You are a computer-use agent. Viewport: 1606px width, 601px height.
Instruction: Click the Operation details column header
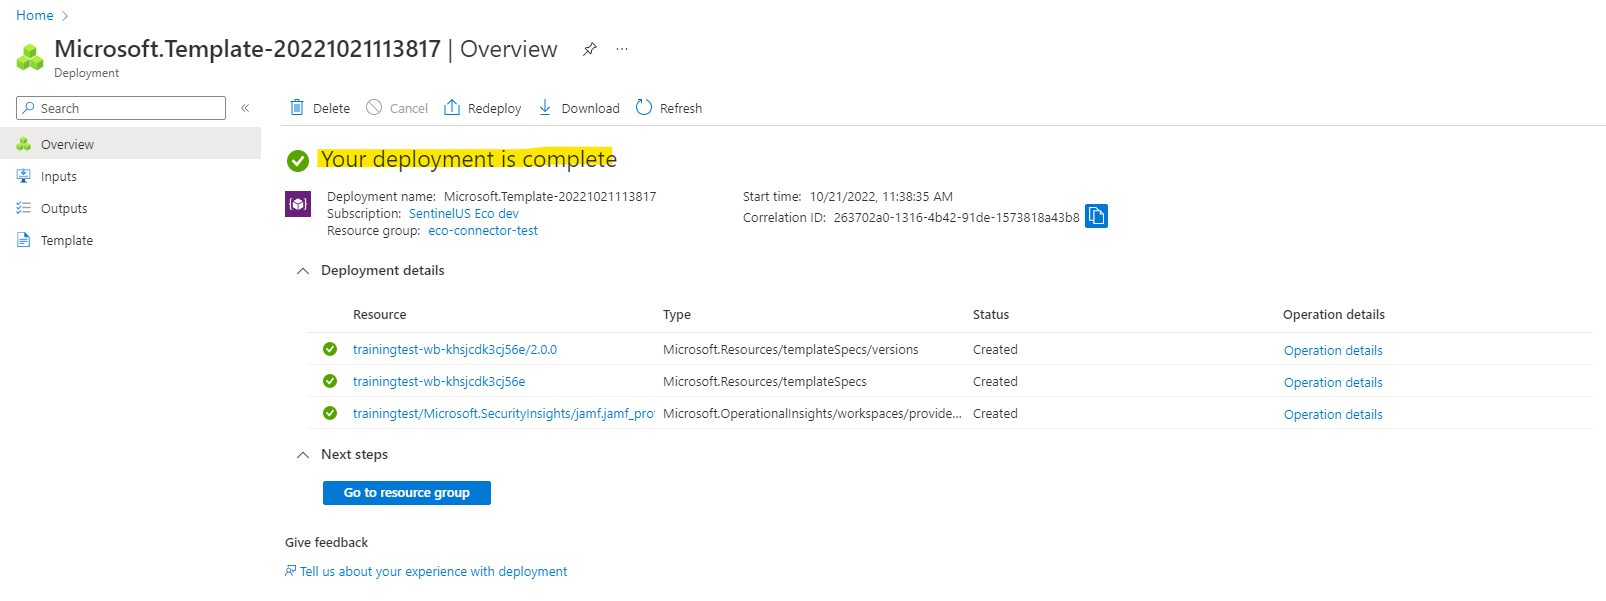[1334, 314]
